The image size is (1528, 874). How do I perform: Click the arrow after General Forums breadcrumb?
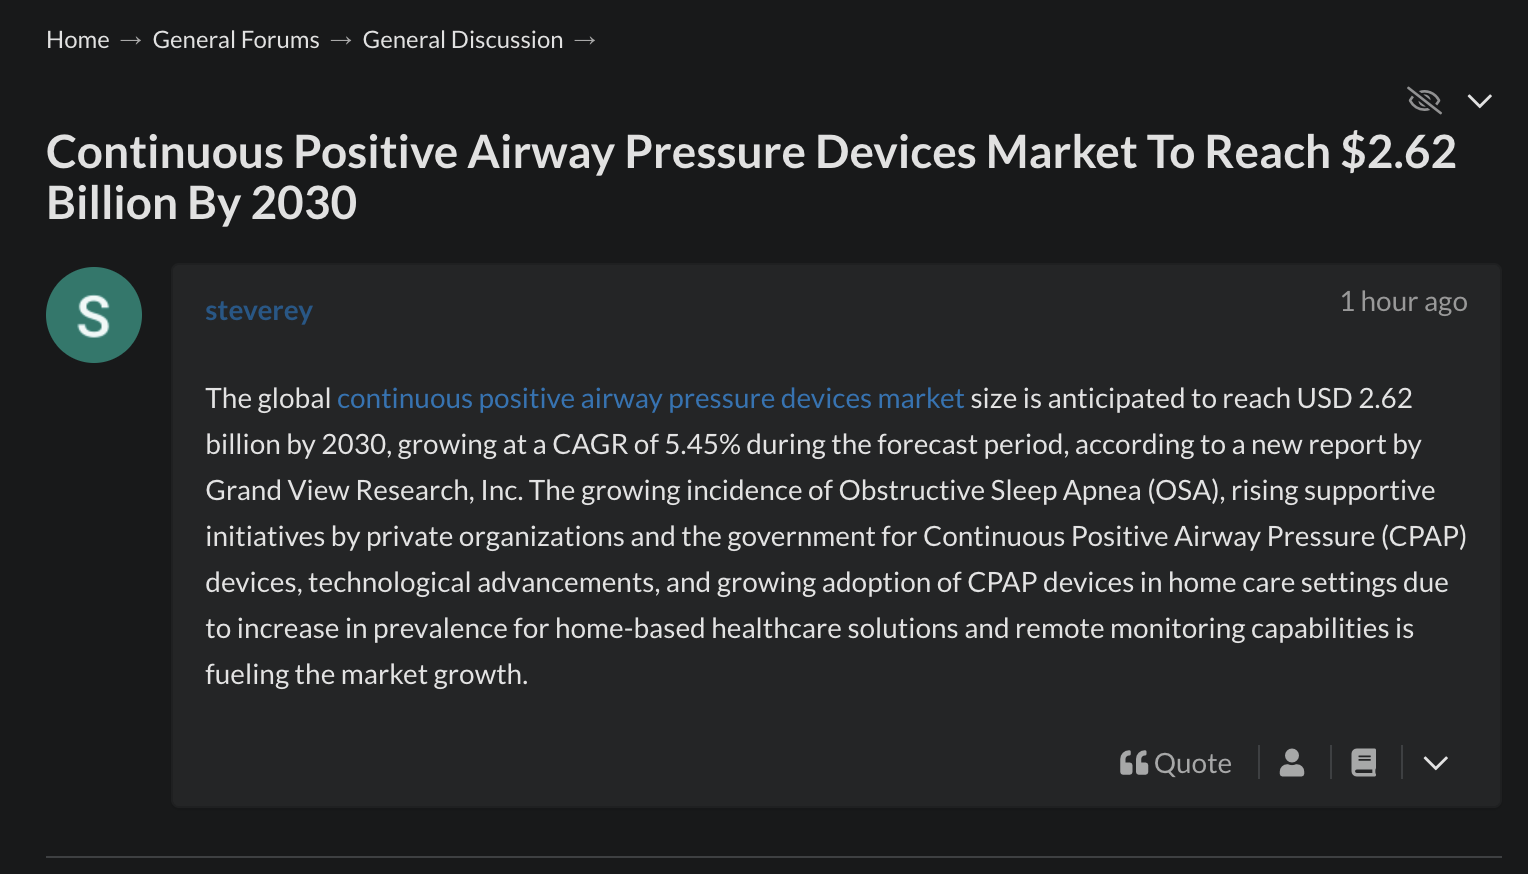click(341, 41)
